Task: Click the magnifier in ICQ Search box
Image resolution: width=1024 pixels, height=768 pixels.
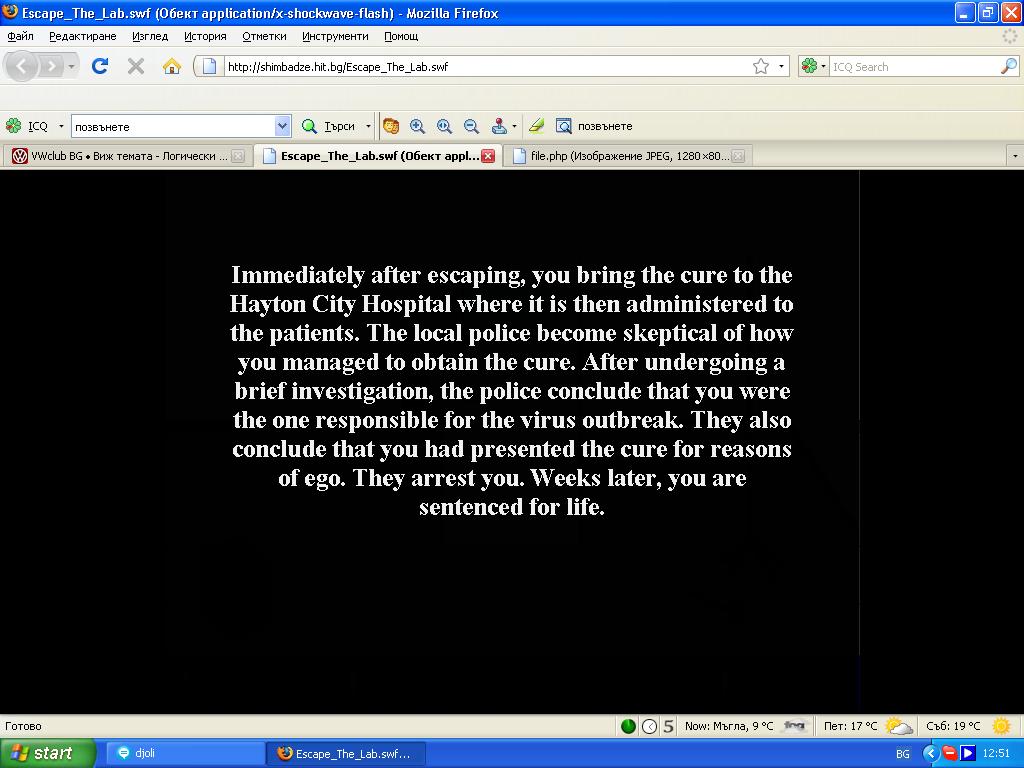Action: coord(1008,66)
